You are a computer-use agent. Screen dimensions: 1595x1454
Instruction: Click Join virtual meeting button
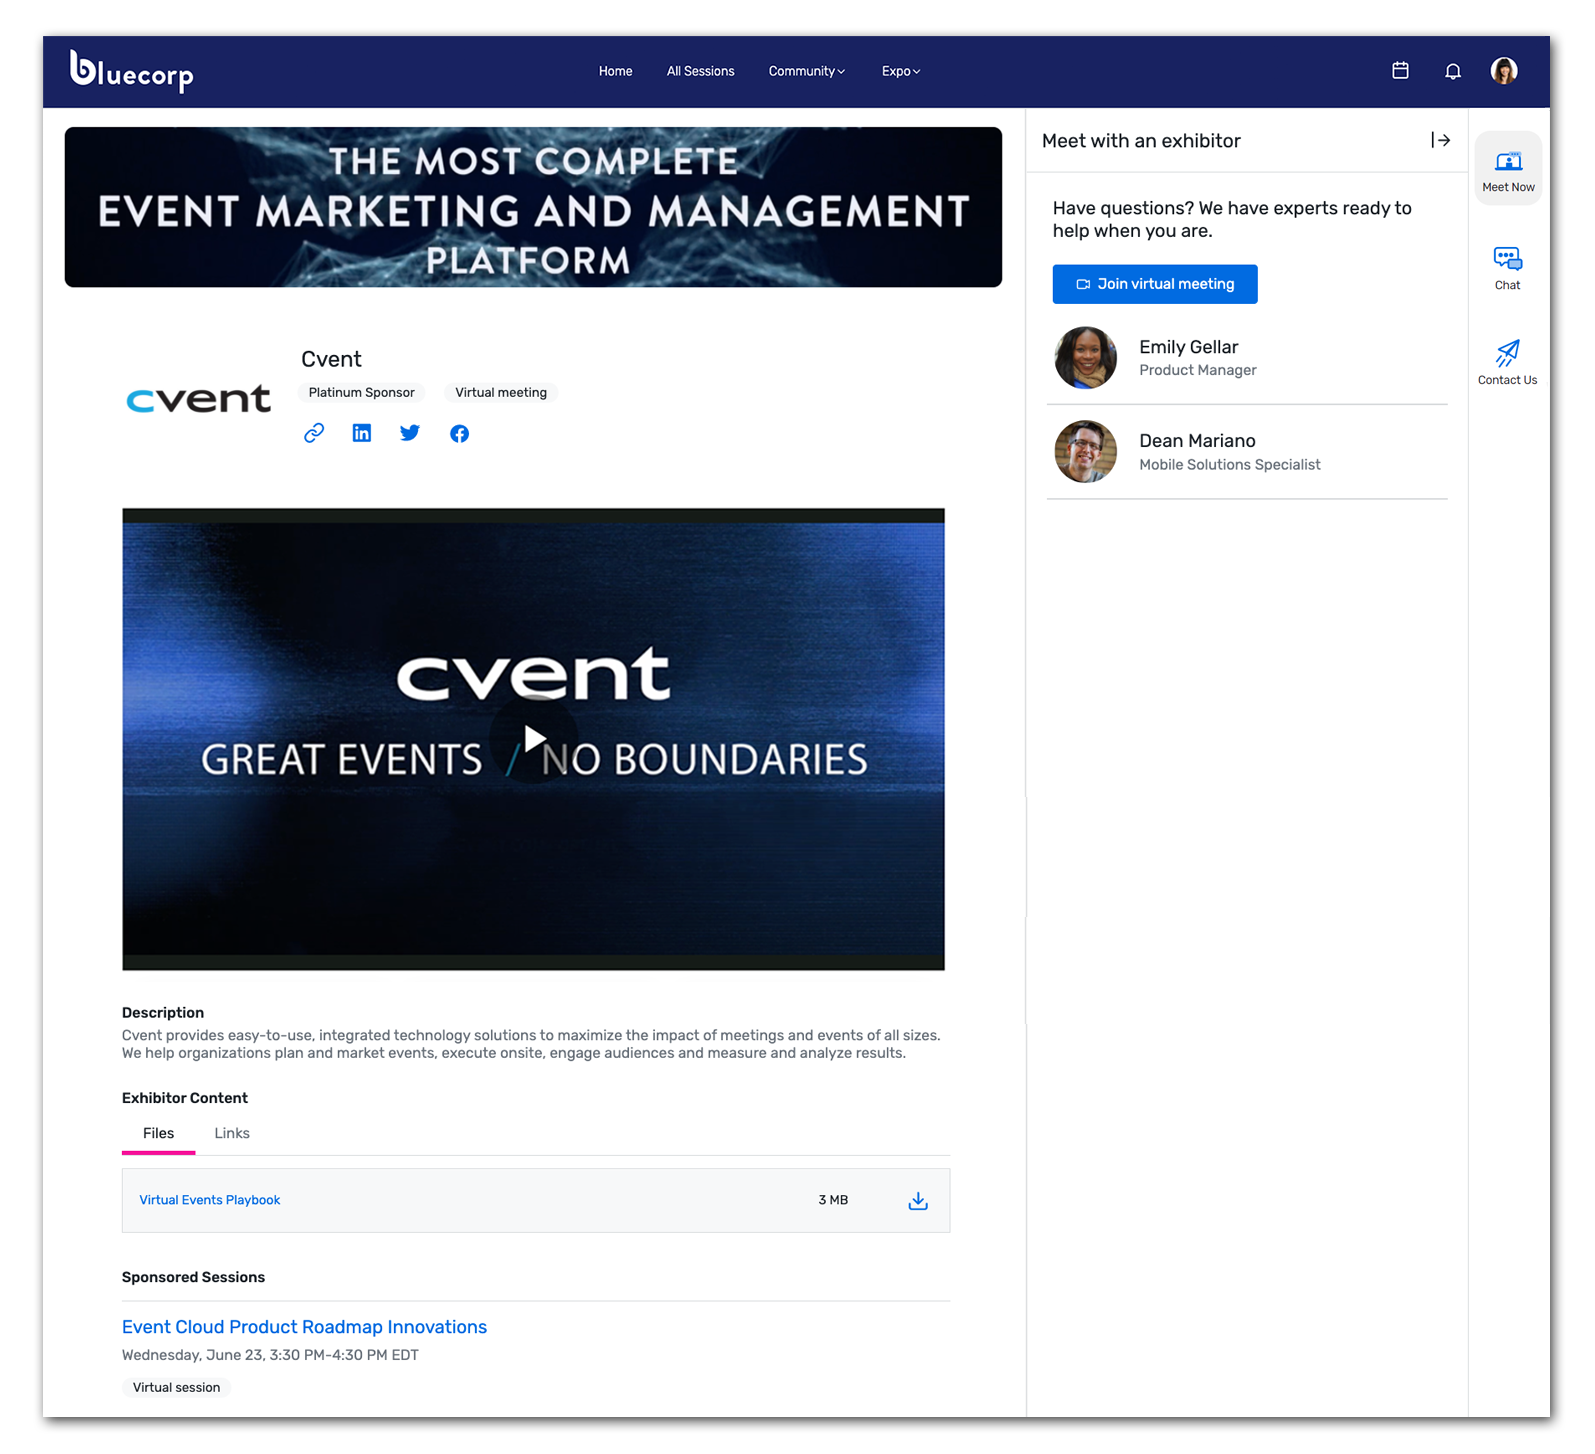(1154, 284)
